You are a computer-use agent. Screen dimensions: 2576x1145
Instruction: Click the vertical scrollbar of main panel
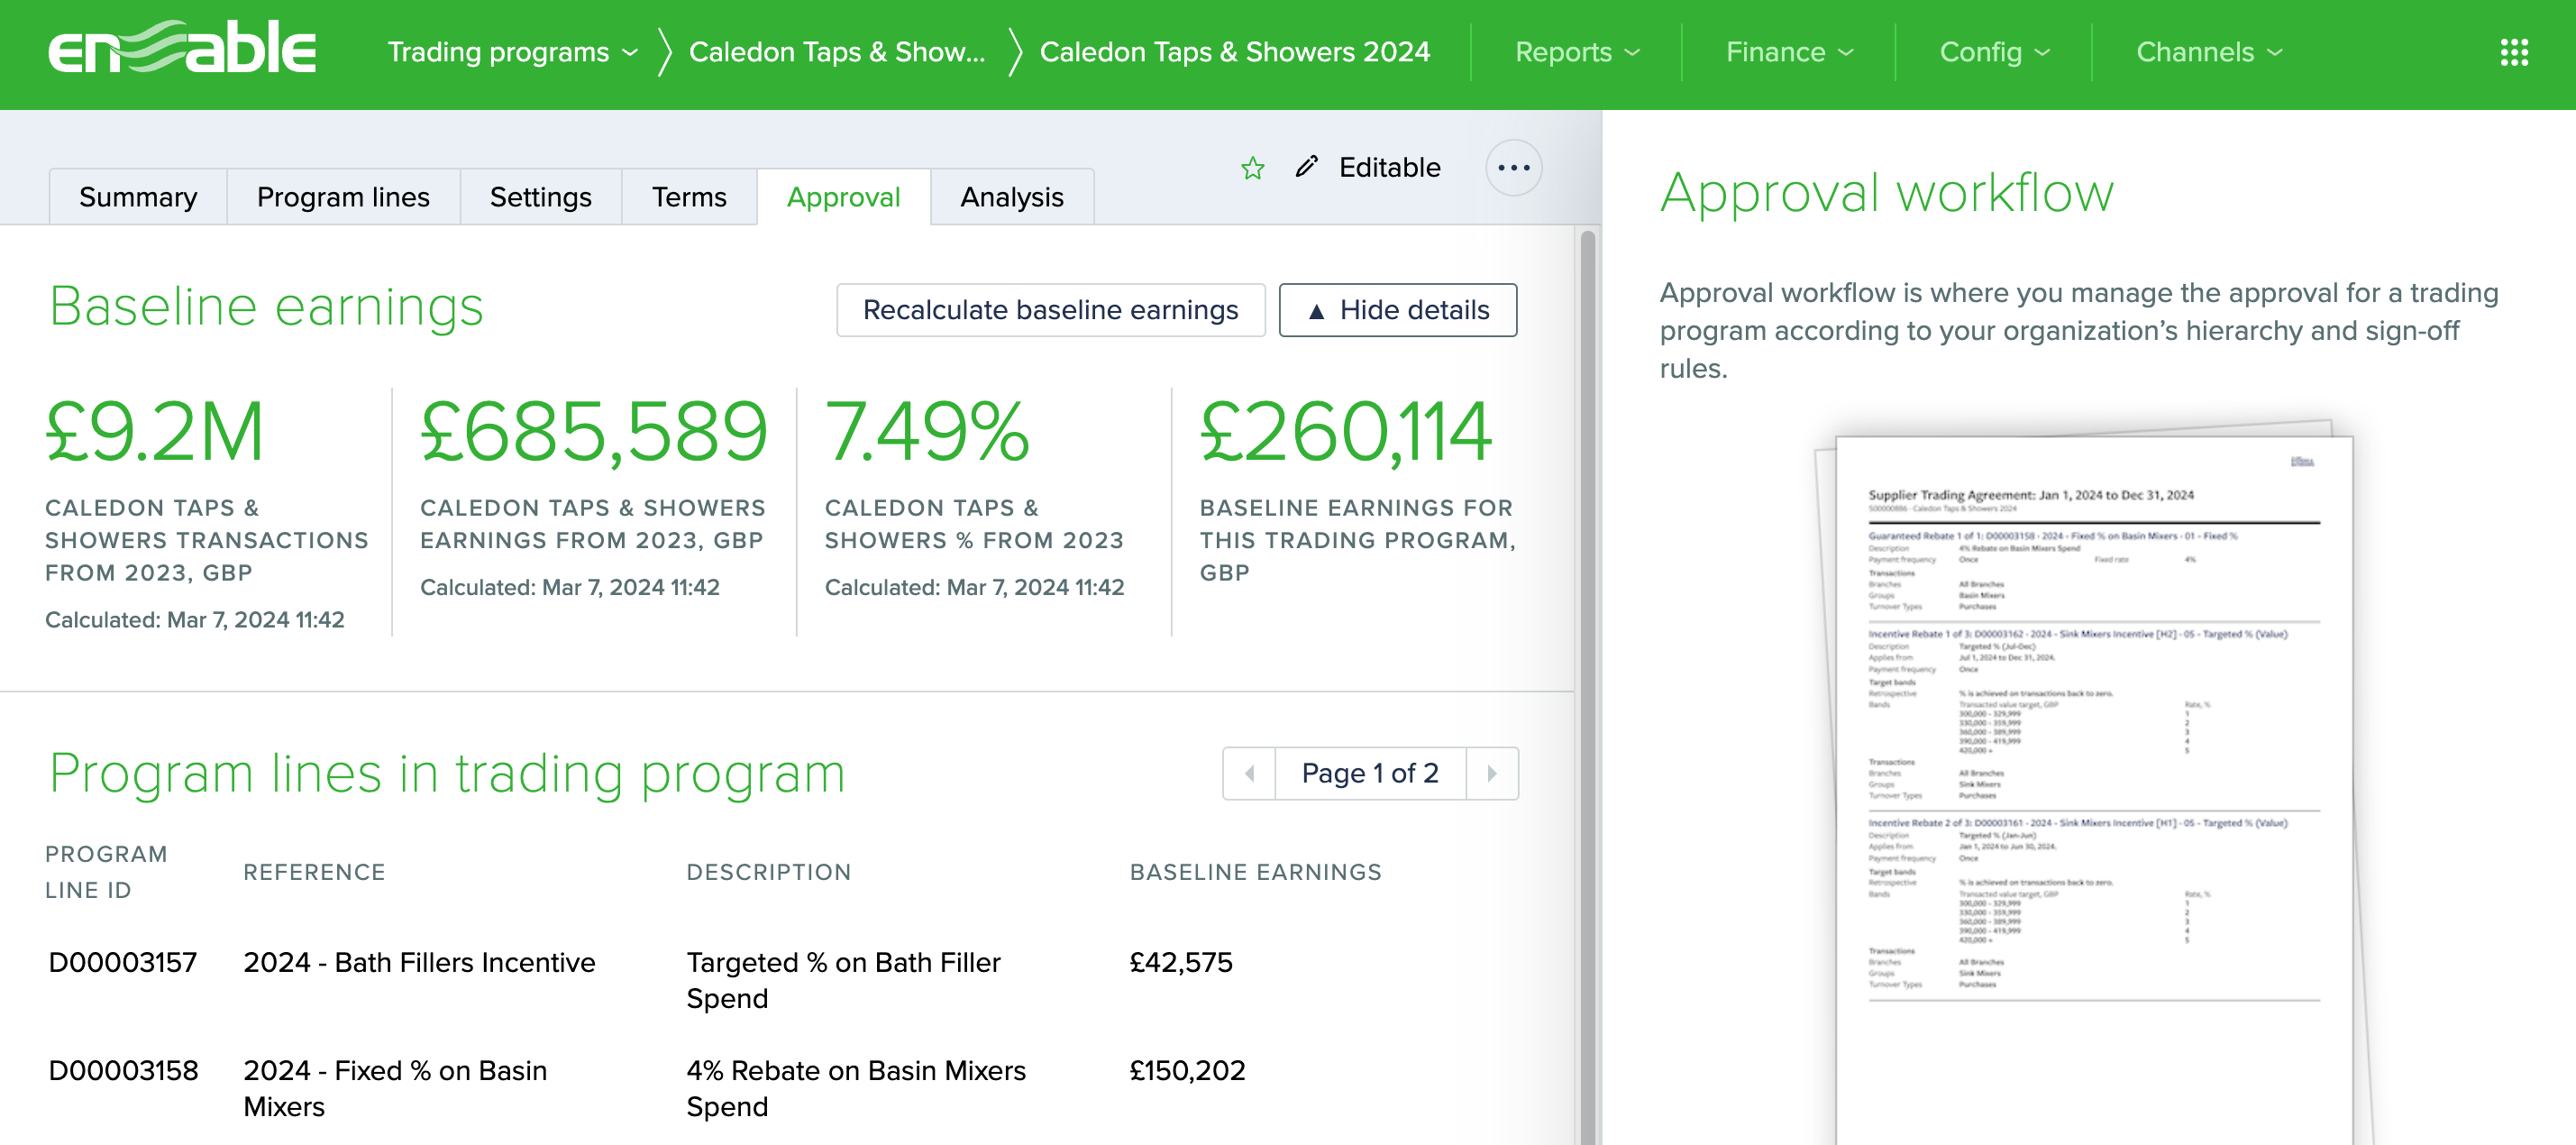click(x=1587, y=688)
